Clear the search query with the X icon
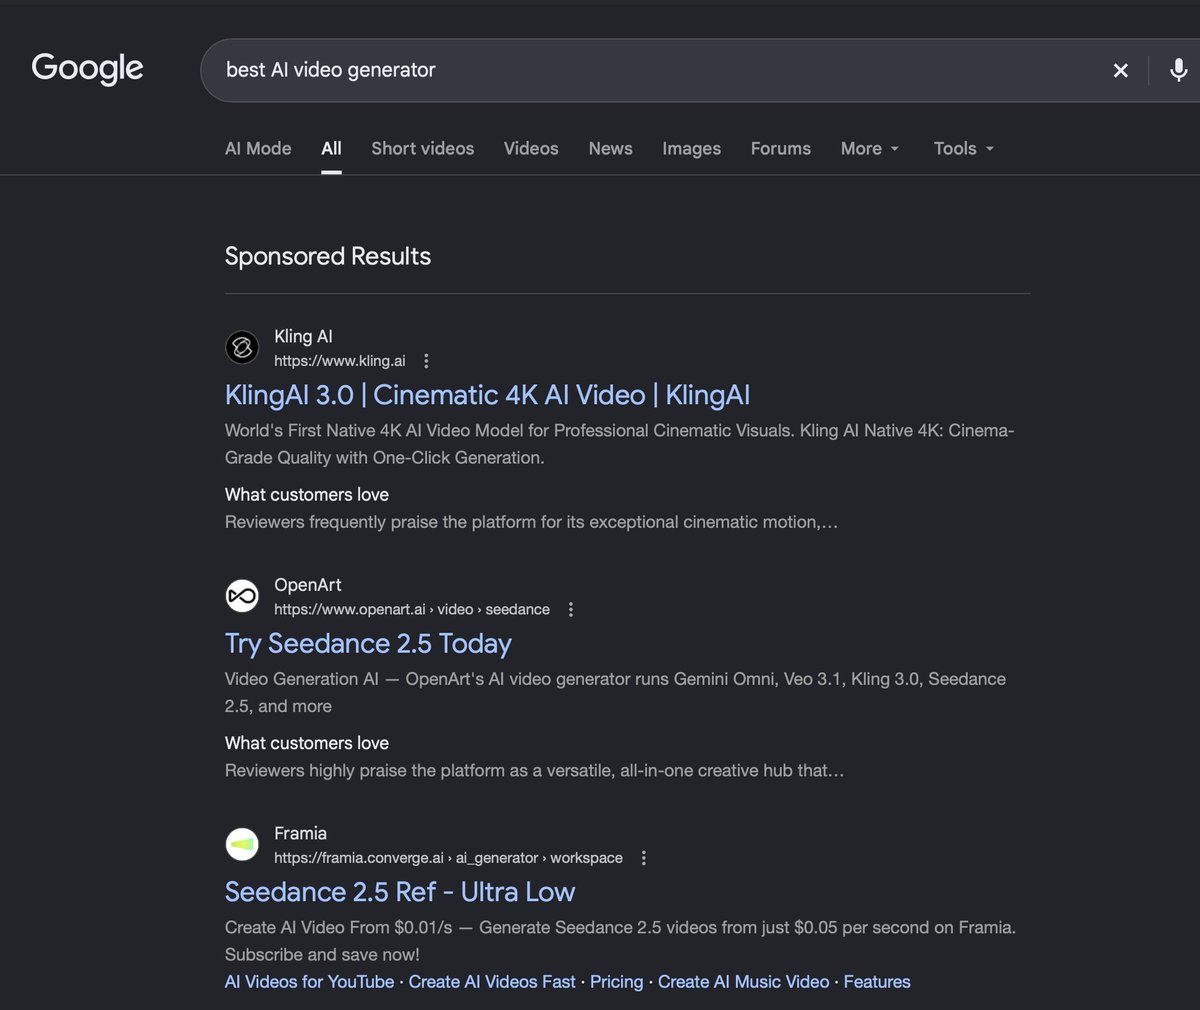1200x1010 pixels. (1121, 70)
